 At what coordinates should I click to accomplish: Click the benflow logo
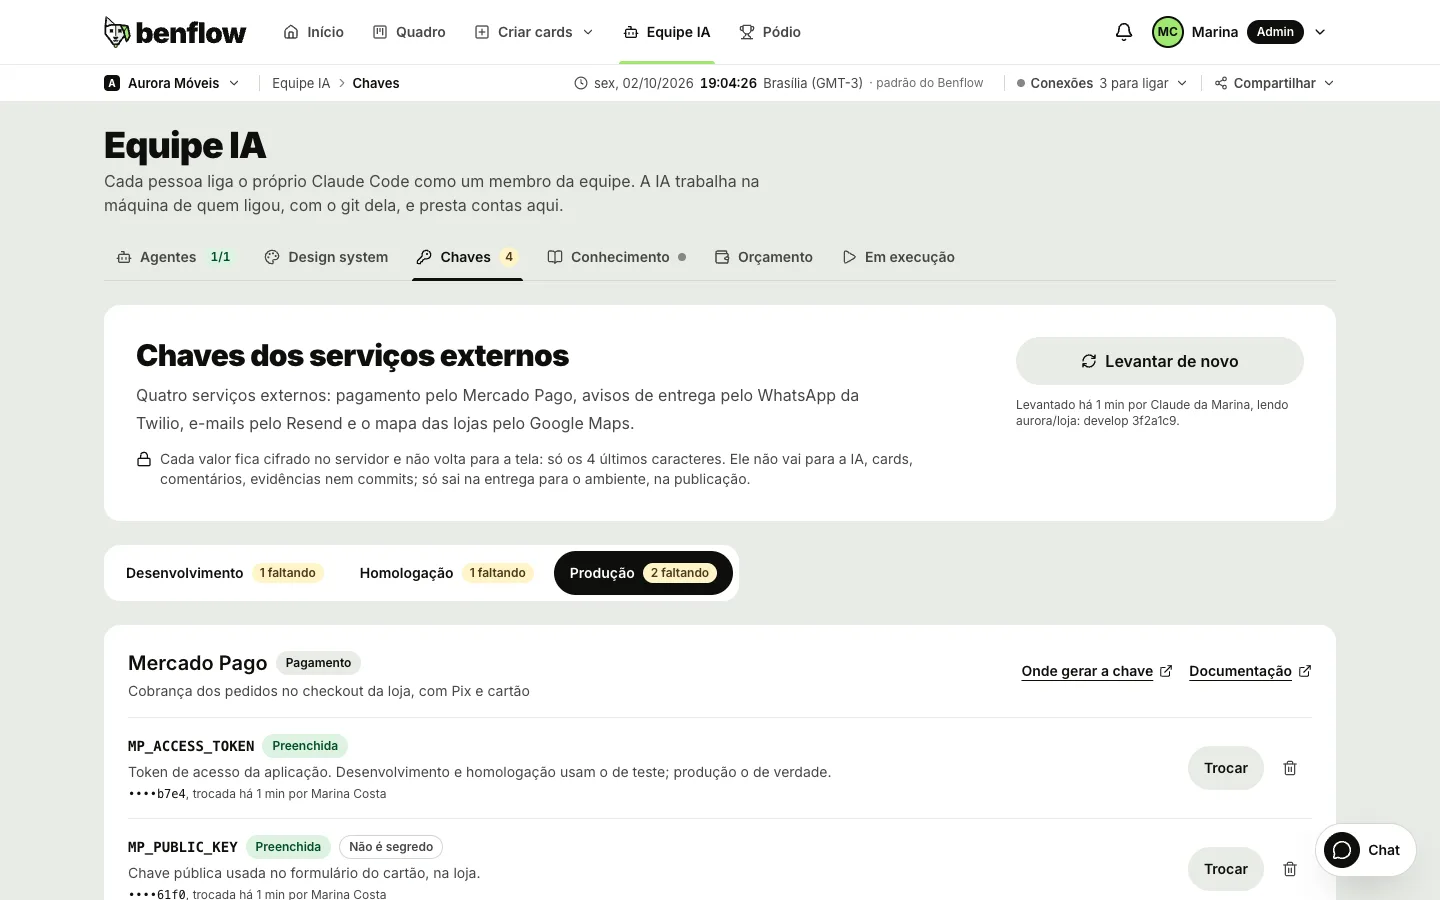pyautogui.click(x=175, y=32)
